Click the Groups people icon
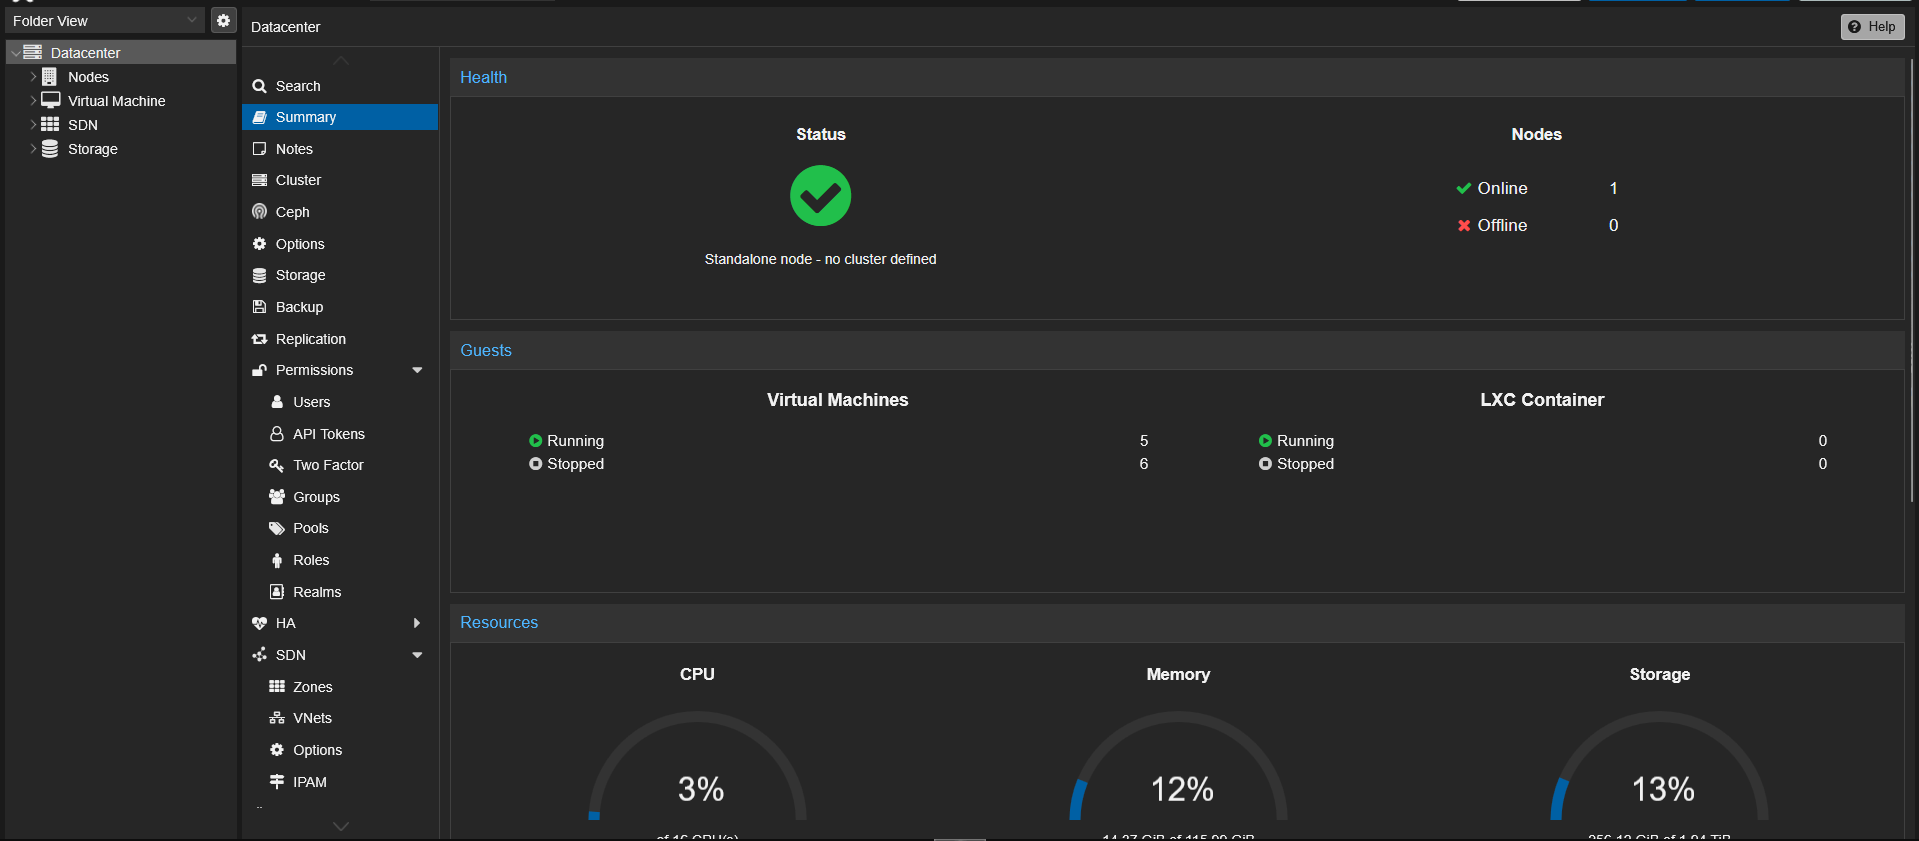Screen dimensions: 1919x841 [277, 497]
